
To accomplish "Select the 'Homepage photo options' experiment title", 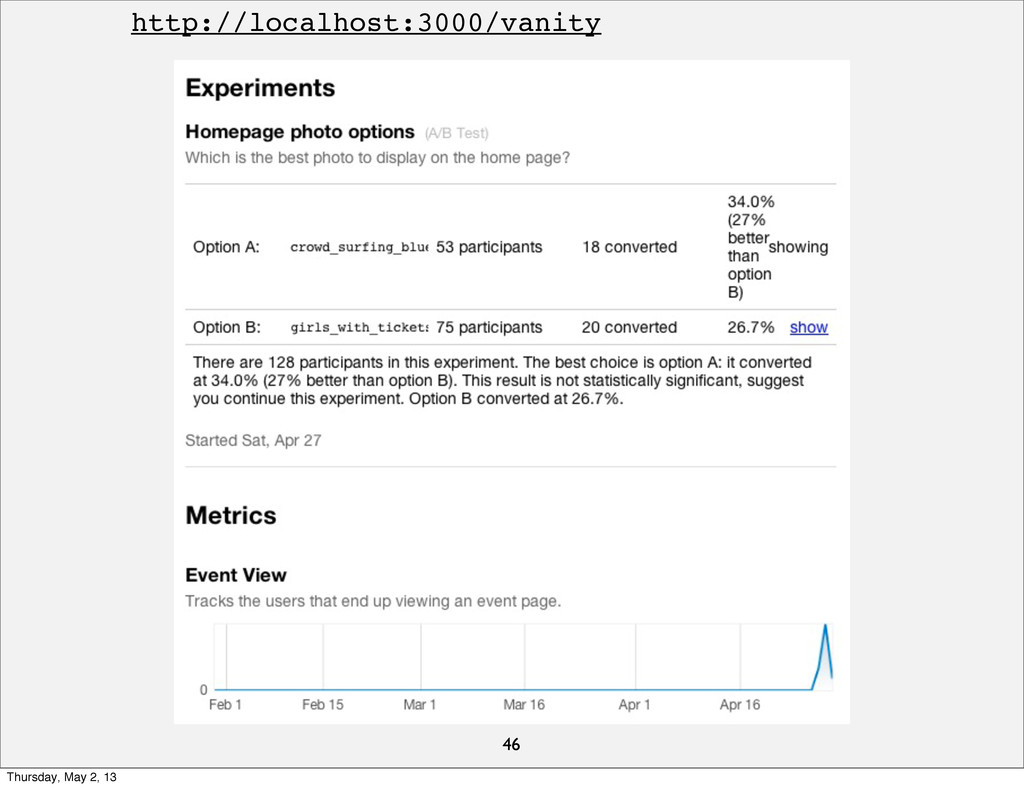I will click(300, 132).
